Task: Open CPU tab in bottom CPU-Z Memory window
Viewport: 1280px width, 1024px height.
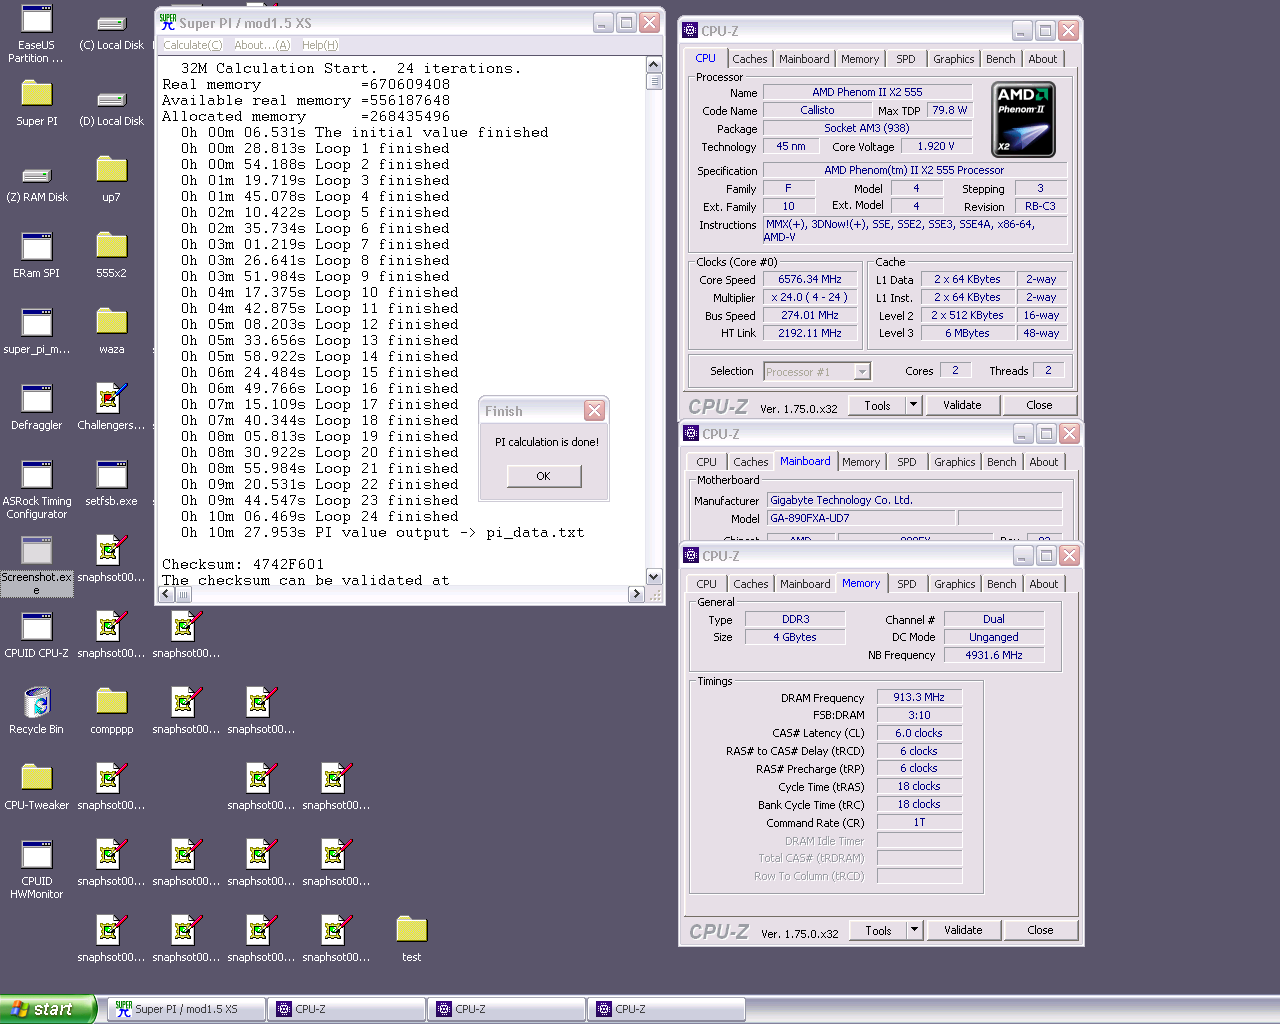Action: point(707,584)
